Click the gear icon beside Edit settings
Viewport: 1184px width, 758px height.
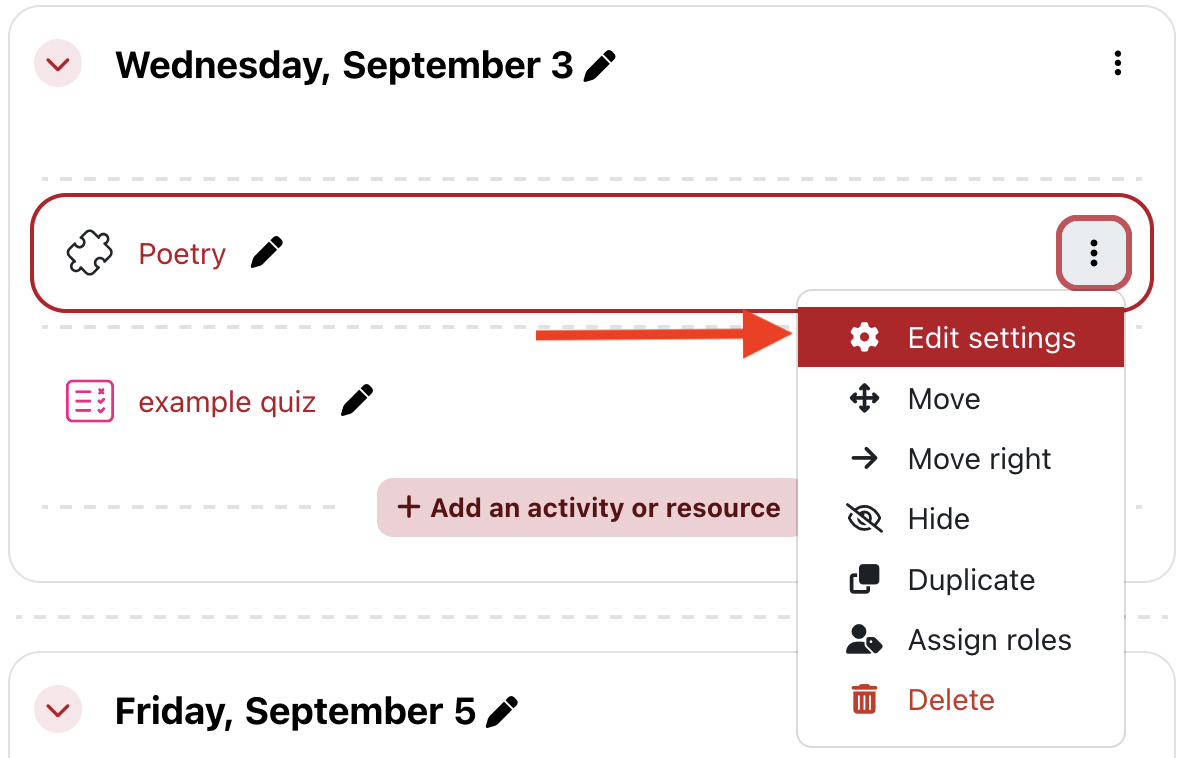click(866, 338)
